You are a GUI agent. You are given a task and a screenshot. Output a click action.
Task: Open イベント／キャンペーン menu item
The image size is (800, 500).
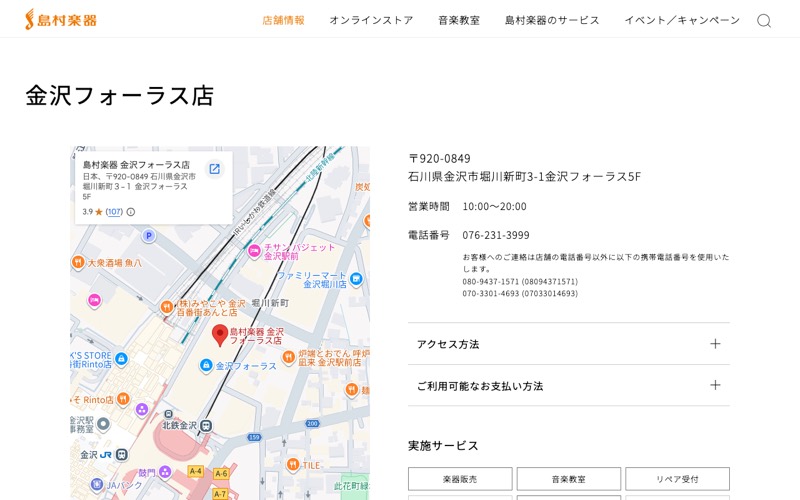click(682, 20)
